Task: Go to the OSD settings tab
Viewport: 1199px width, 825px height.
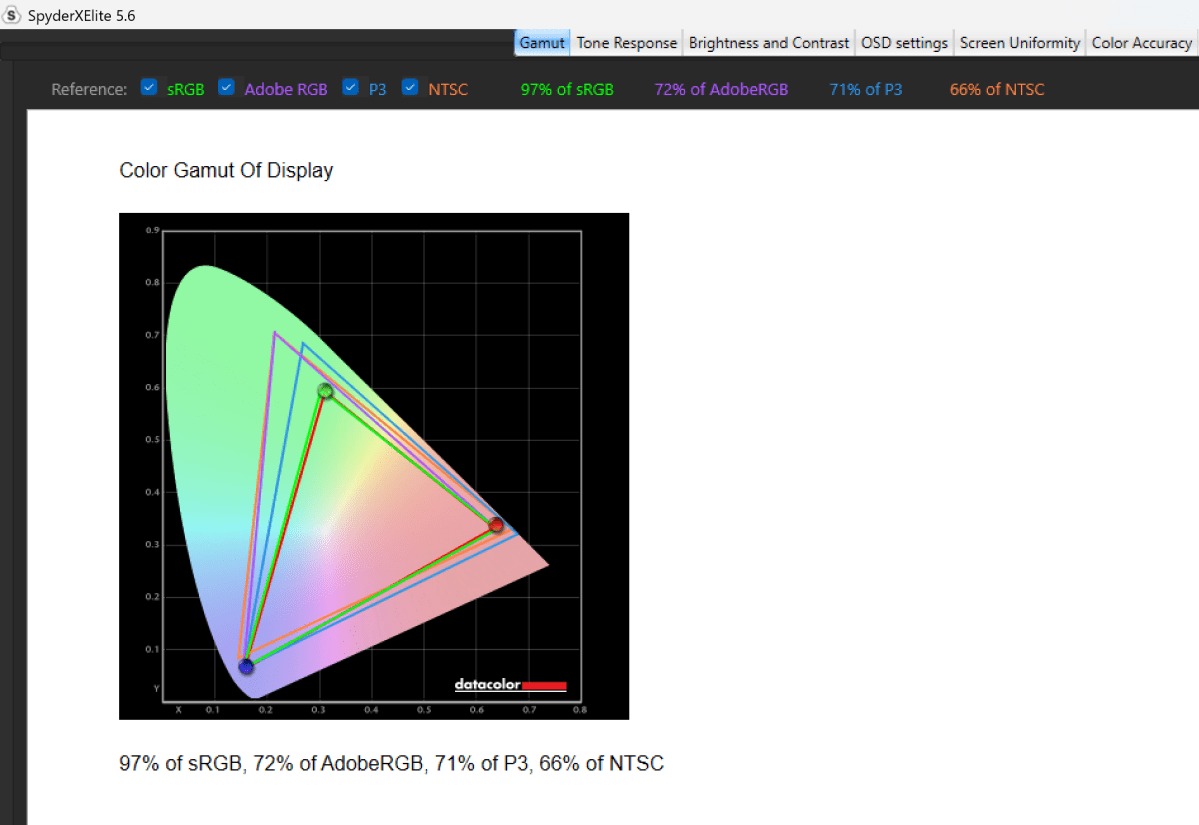Action: pyautogui.click(x=904, y=43)
